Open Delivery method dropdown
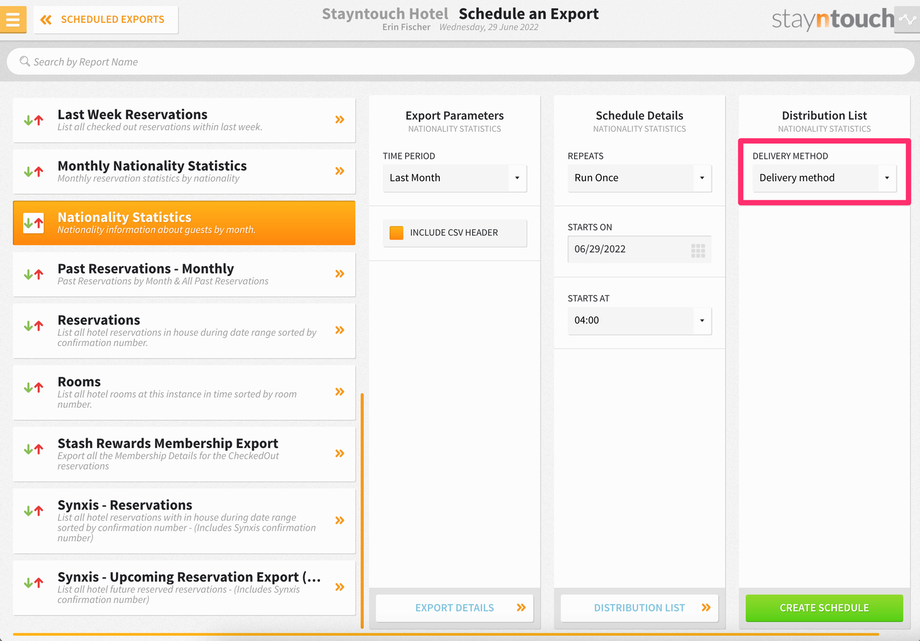Viewport: 920px width, 641px height. click(824, 178)
